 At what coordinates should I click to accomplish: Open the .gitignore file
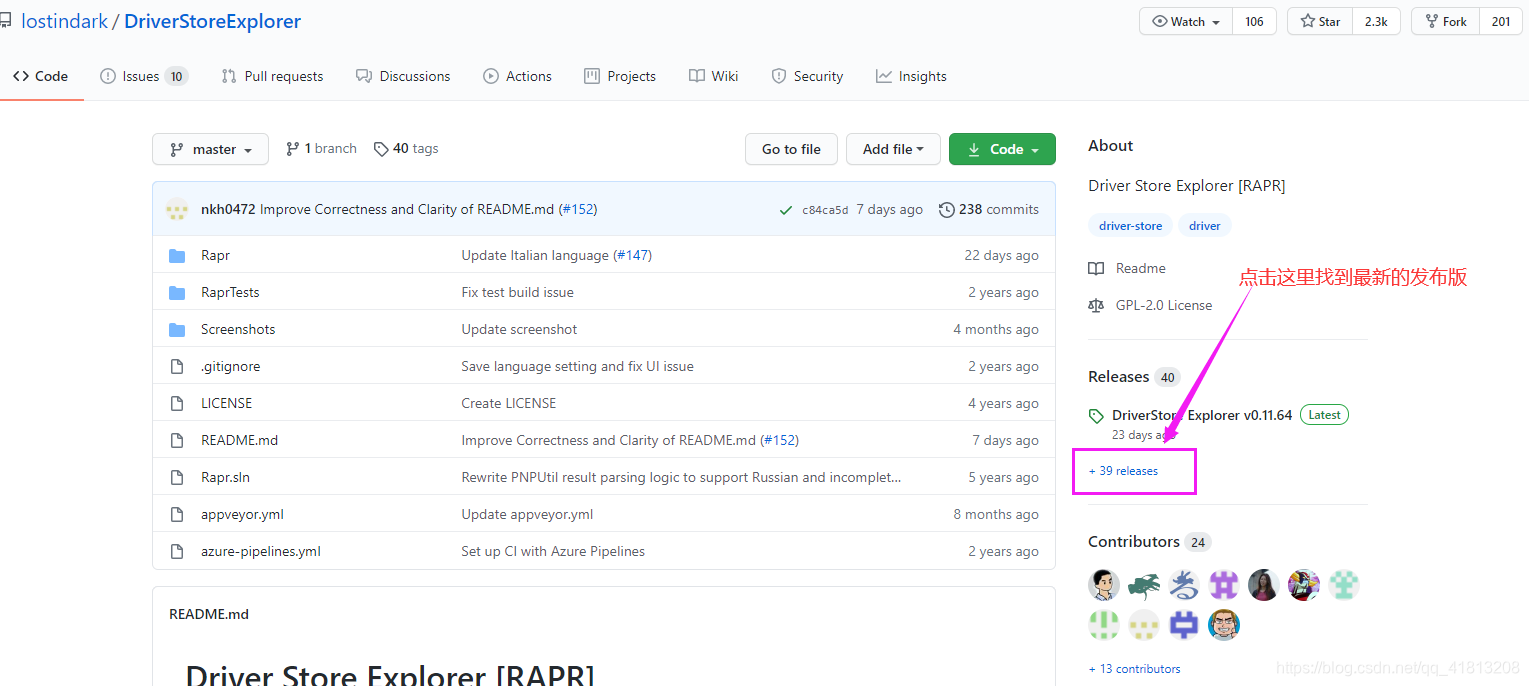coord(230,366)
